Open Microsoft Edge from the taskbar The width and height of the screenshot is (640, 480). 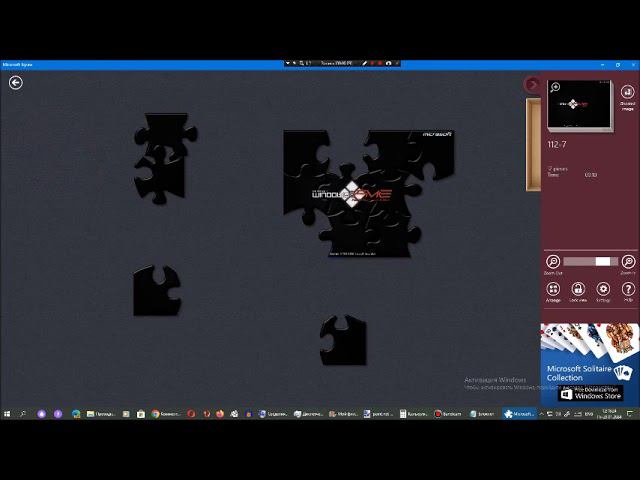pos(76,414)
